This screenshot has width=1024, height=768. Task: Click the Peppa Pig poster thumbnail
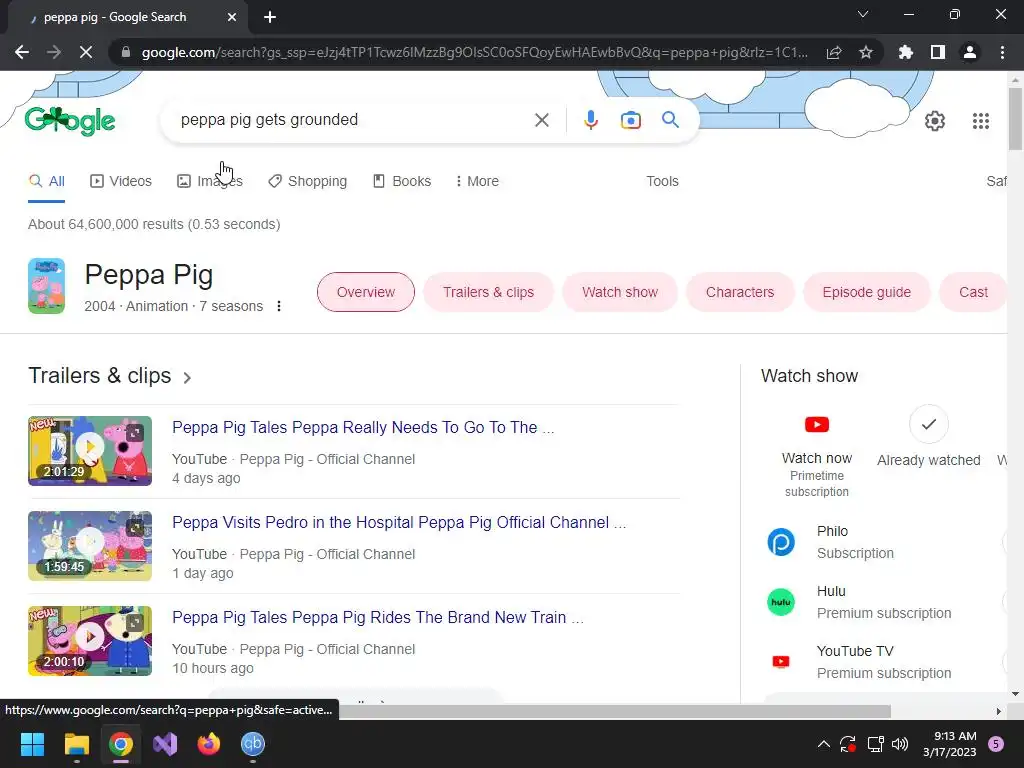pyautogui.click(x=46, y=286)
